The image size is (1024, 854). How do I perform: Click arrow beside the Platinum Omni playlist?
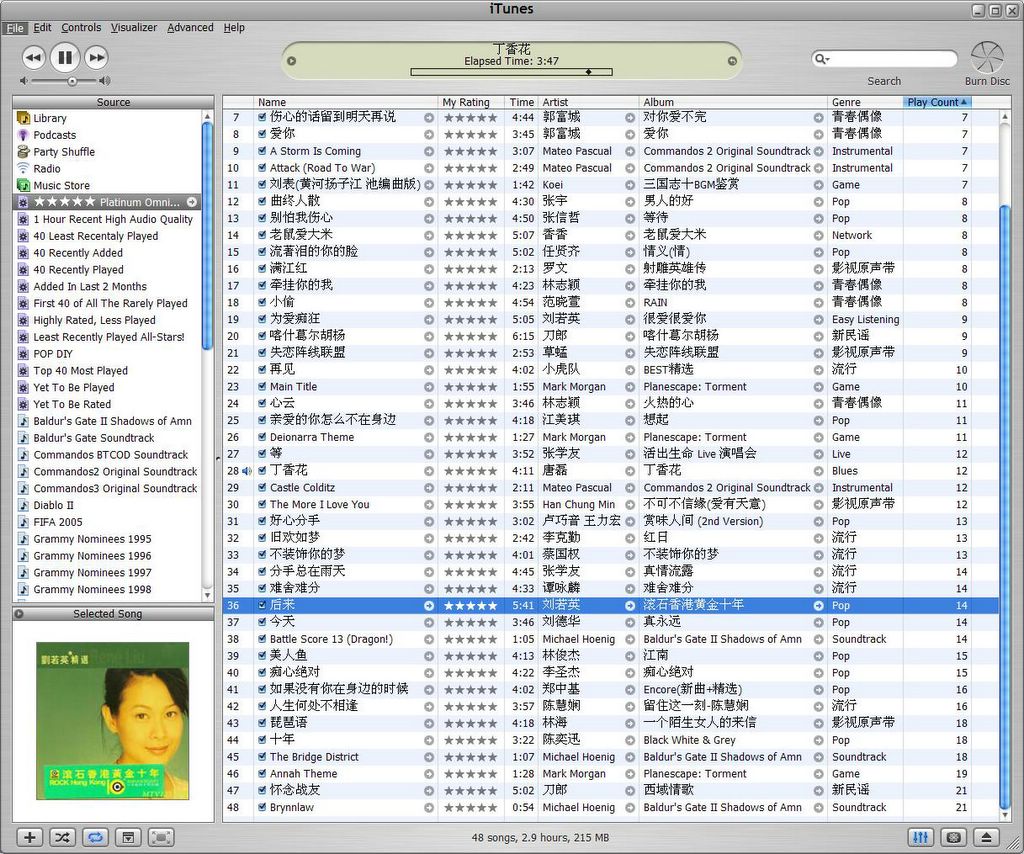[192, 202]
